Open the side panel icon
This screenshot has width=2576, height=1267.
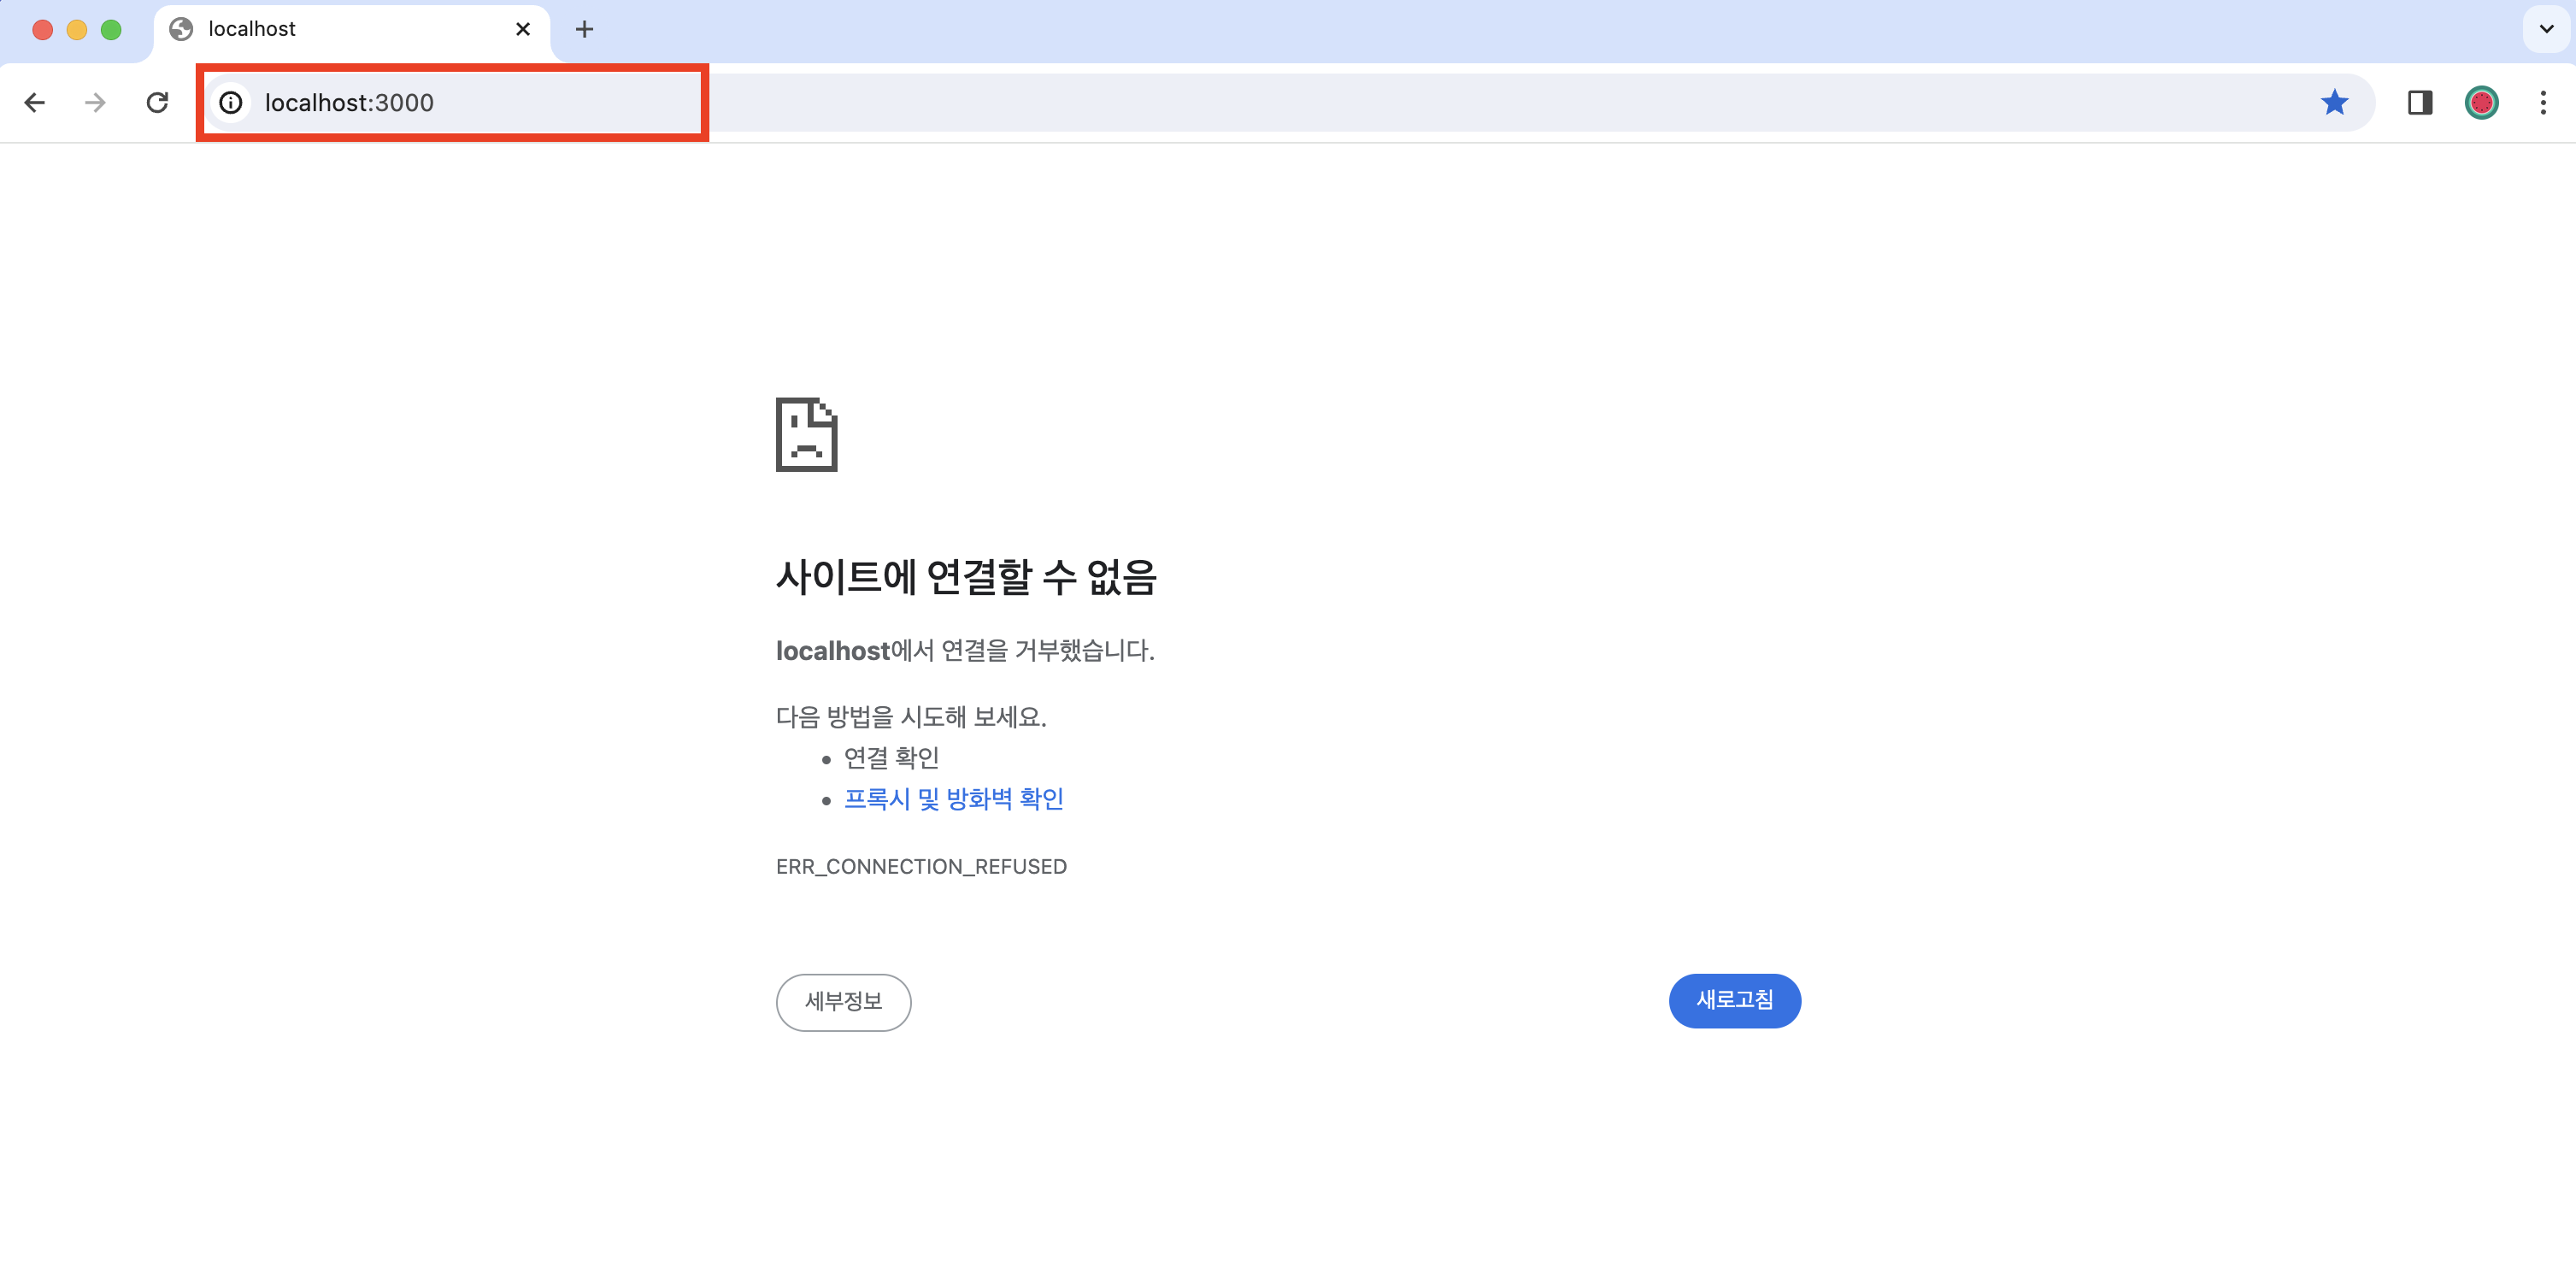(x=2419, y=102)
